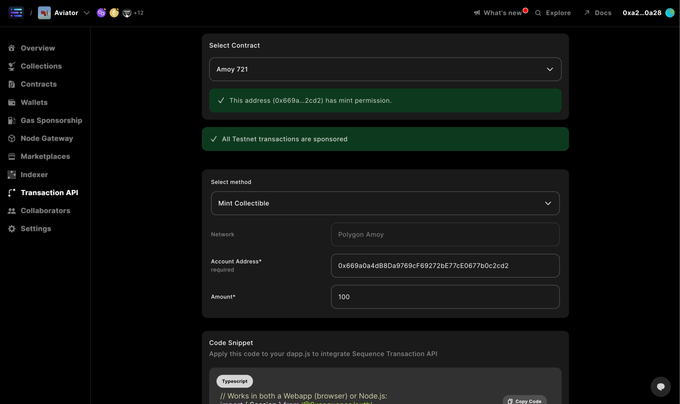
Task: Open the Select Contract dropdown Amoy 721
Action: coord(385,69)
